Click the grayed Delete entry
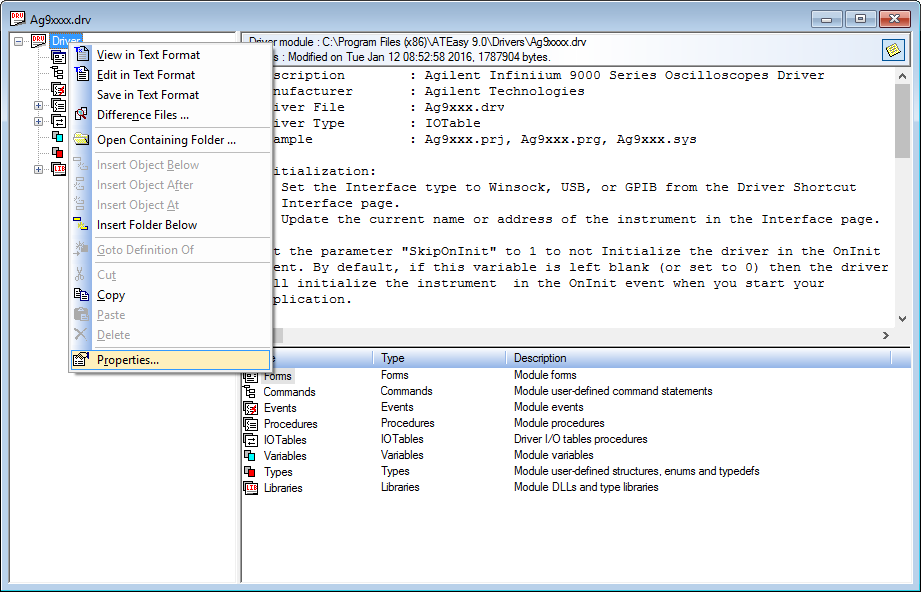The width and height of the screenshot is (921, 592). pos(170,335)
